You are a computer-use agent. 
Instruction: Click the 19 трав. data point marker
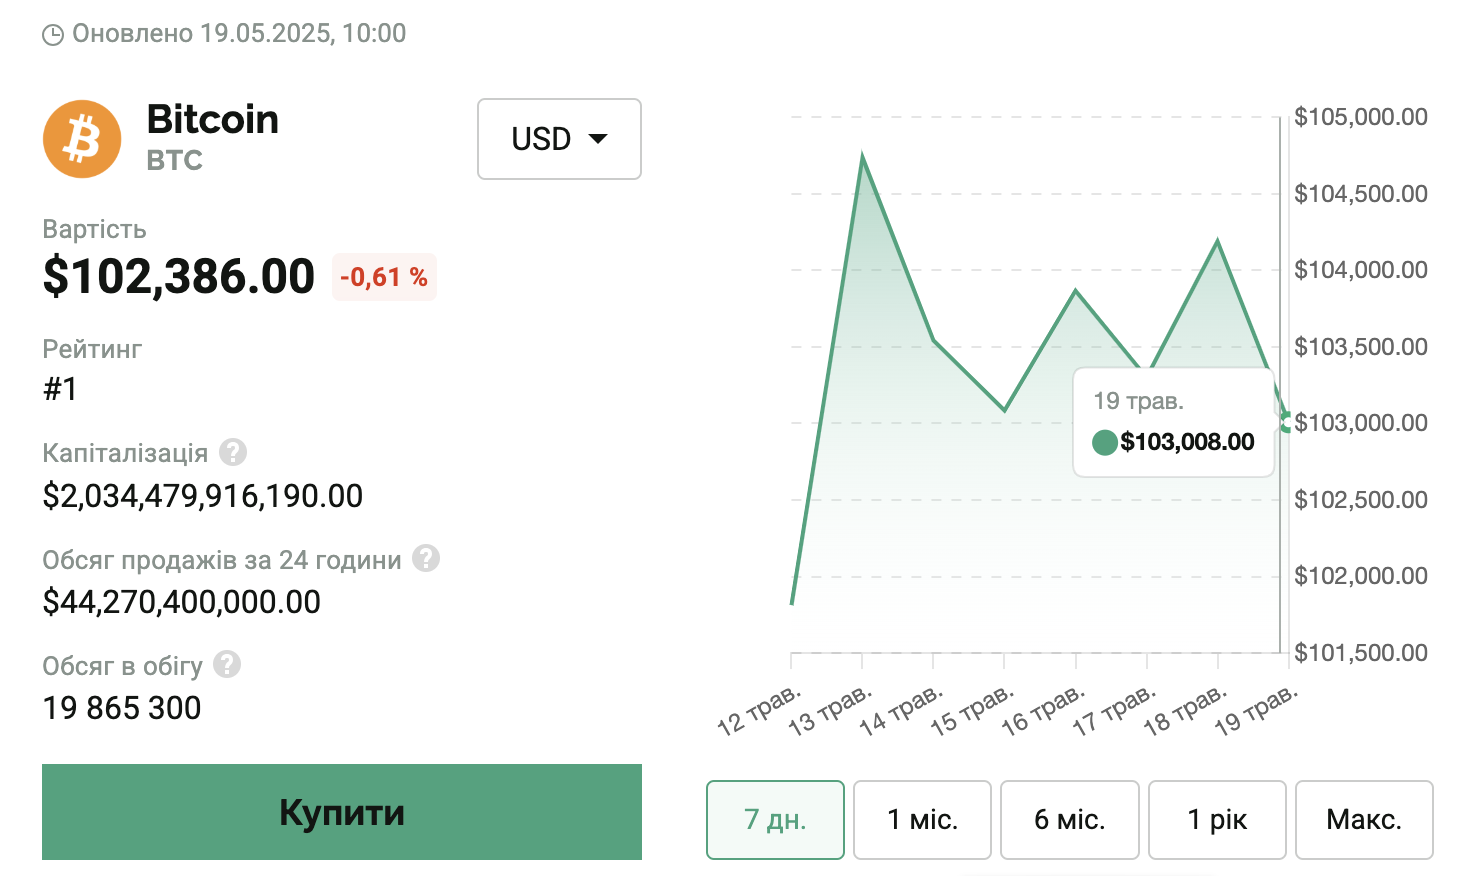1286,422
